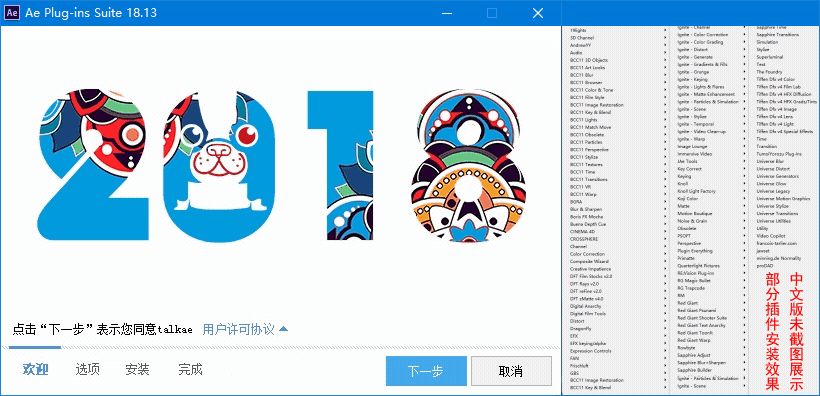This screenshot has width=820, height=396.
Task: Select the 选项 step tab
Action: click(x=87, y=370)
